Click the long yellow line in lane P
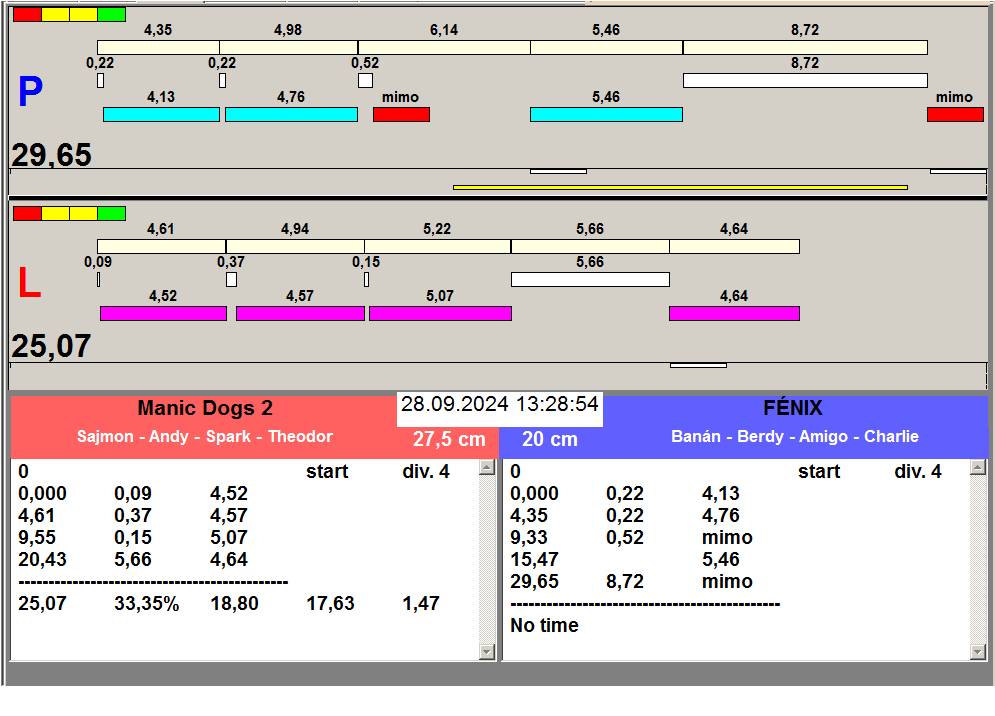995x716 pixels. (x=680, y=187)
